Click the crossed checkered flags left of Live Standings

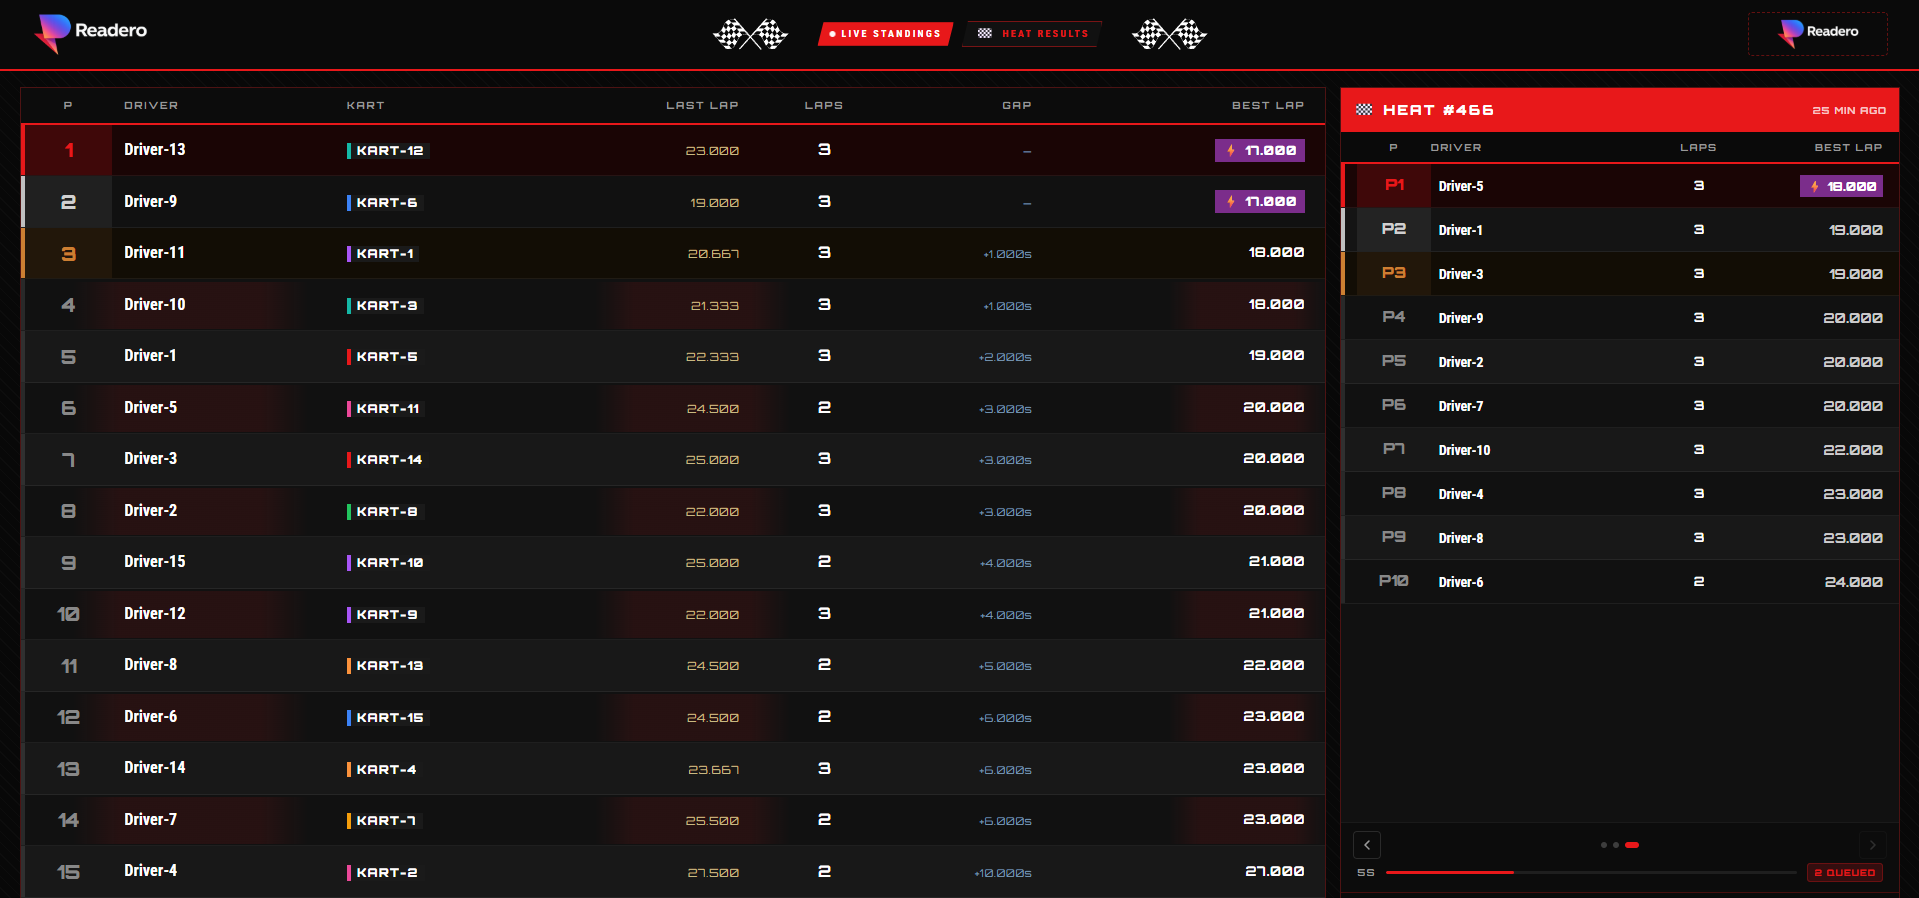[x=750, y=34]
